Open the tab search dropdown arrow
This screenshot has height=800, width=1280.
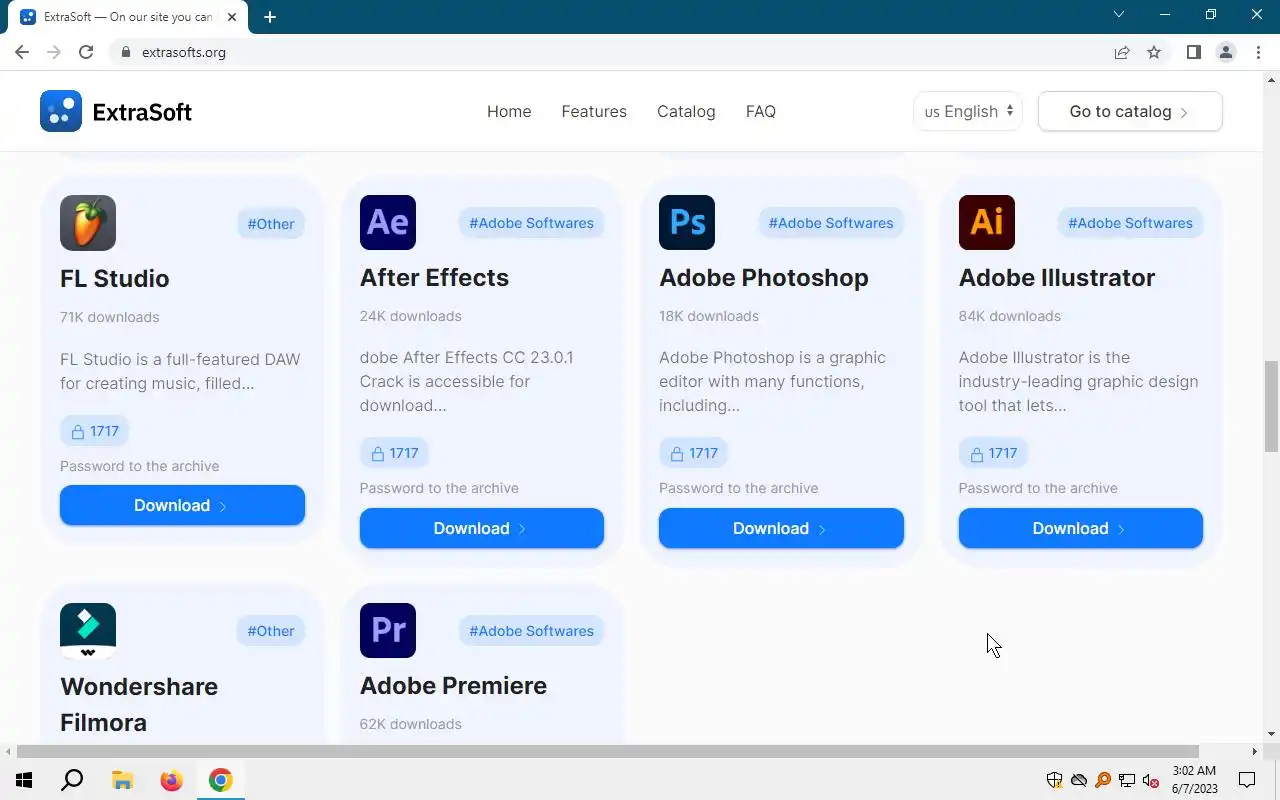click(1119, 15)
